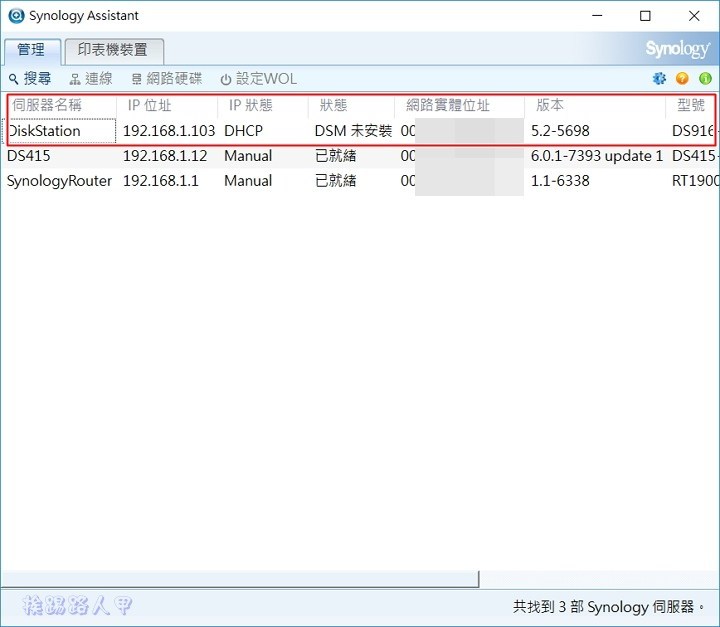Click the DS916 model cell
720x627 pixels.
click(x=694, y=131)
